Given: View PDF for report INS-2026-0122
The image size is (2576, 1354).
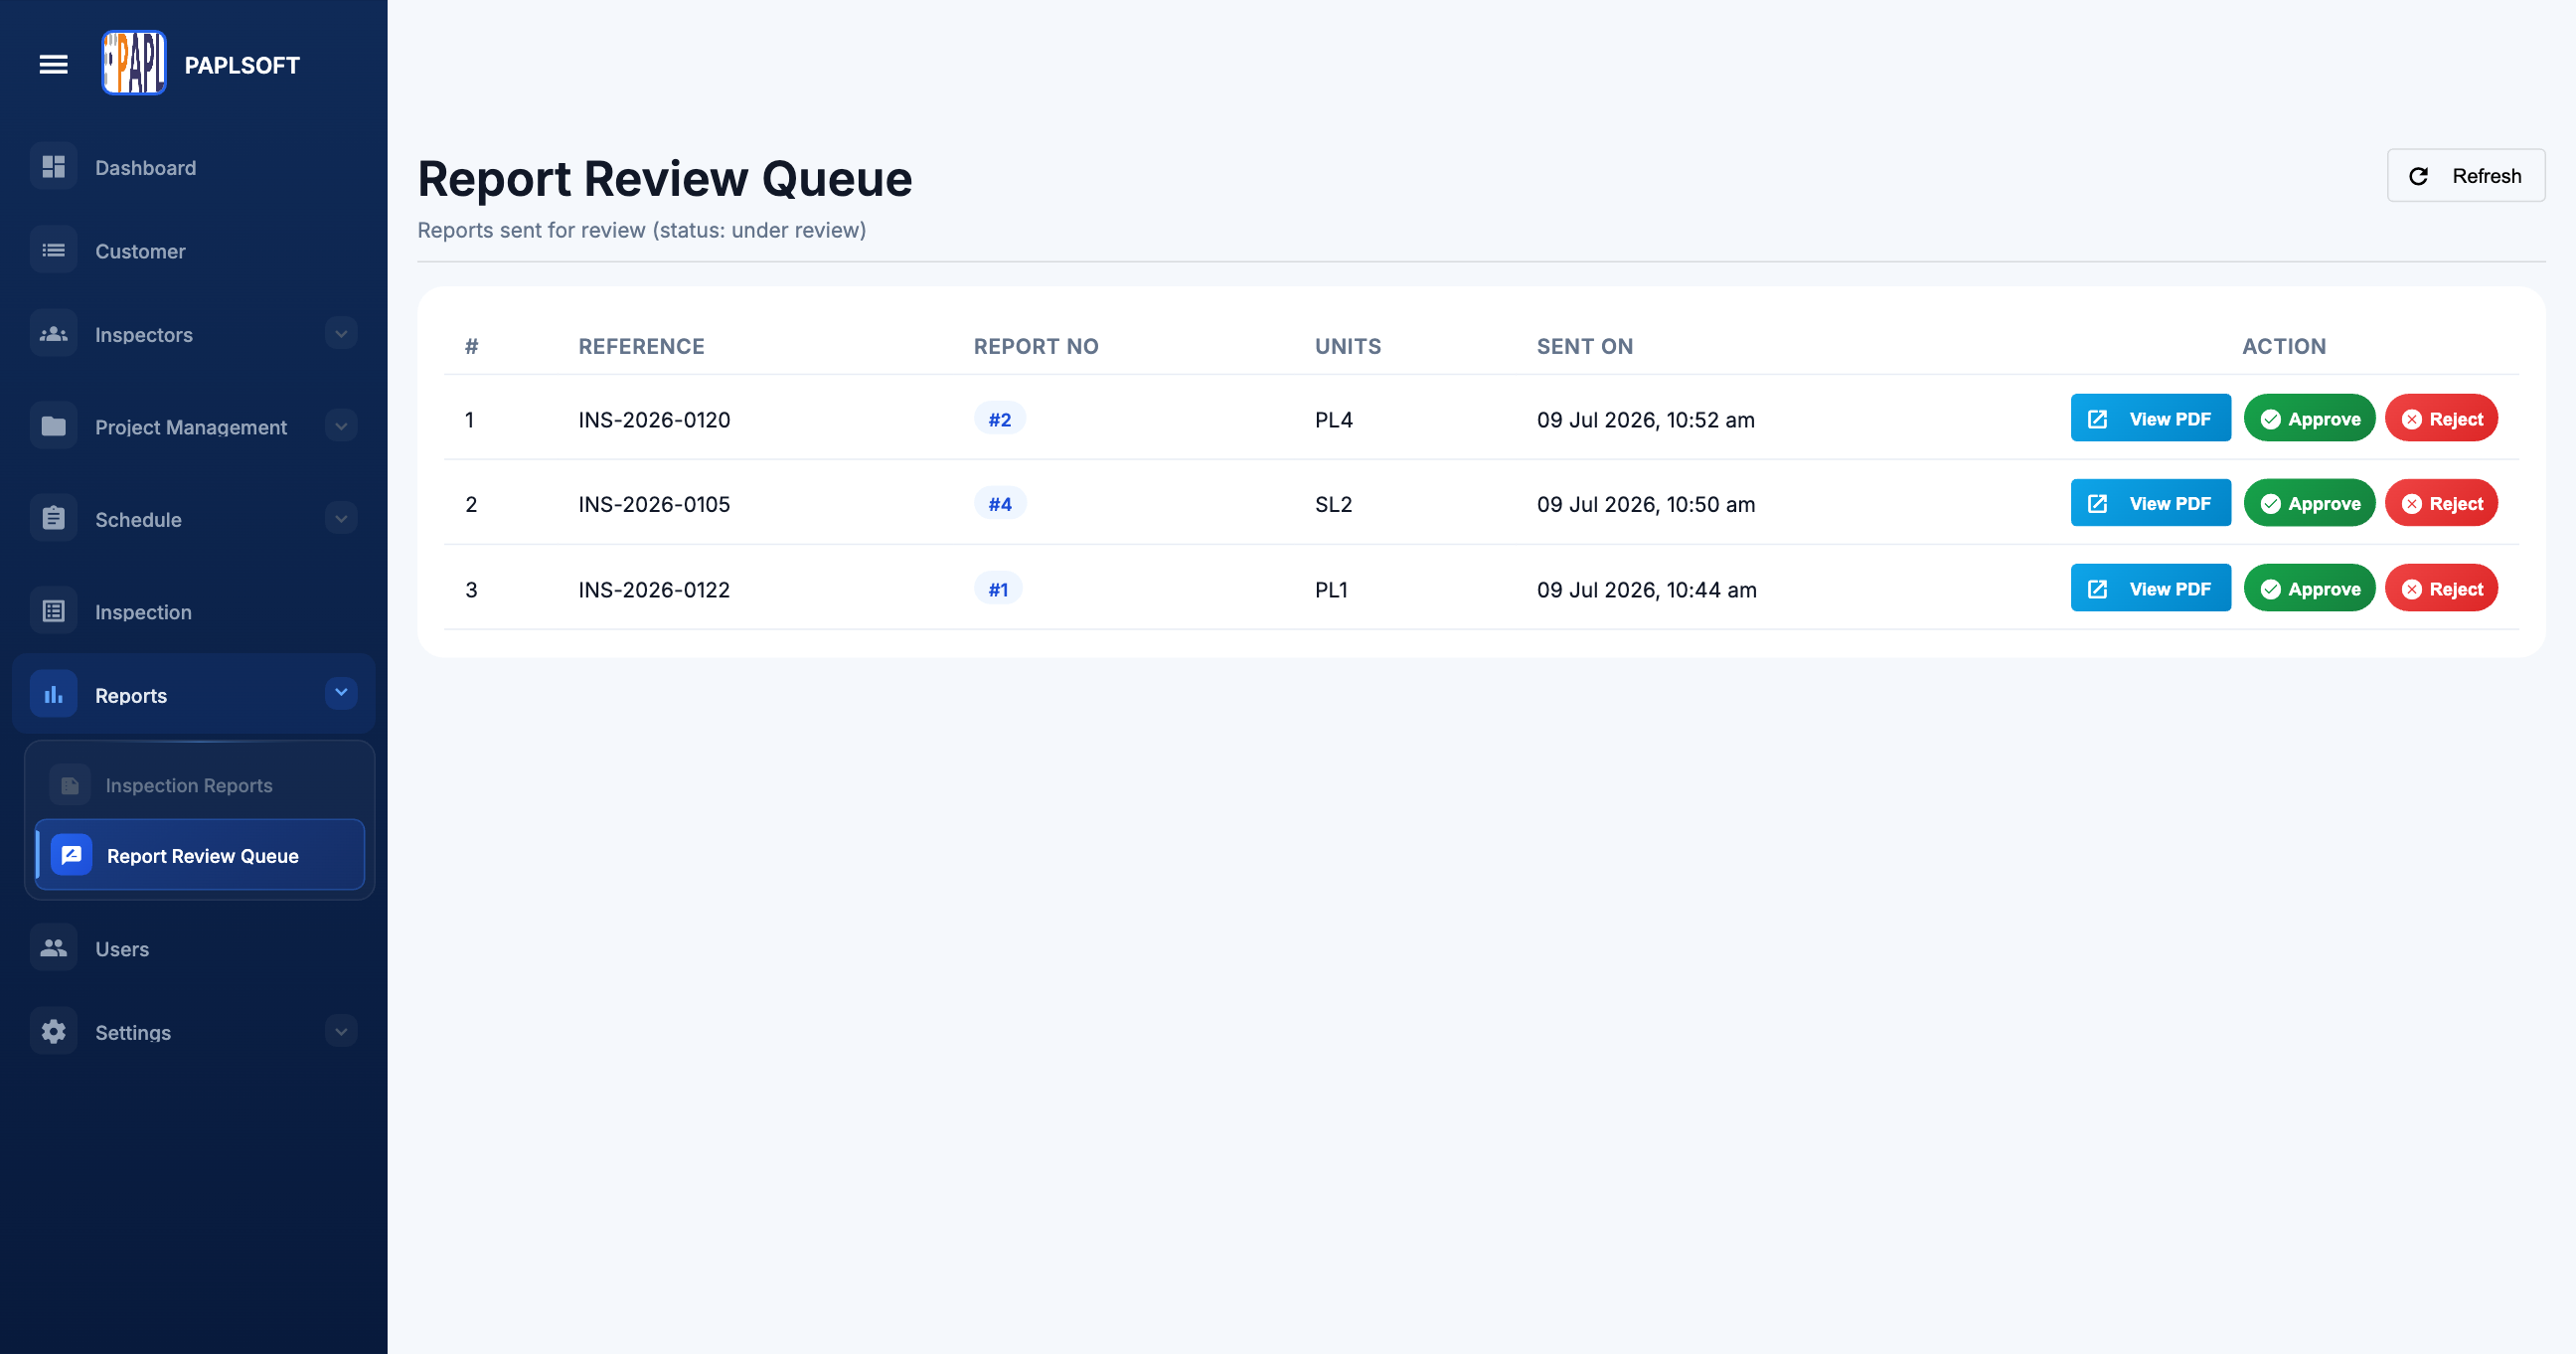Looking at the screenshot, I should tap(2150, 589).
